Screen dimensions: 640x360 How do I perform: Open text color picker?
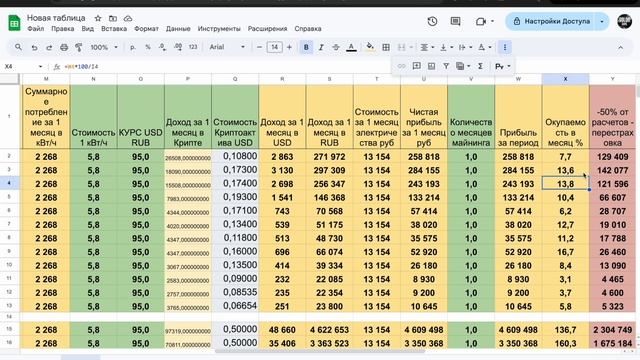[x=351, y=47]
